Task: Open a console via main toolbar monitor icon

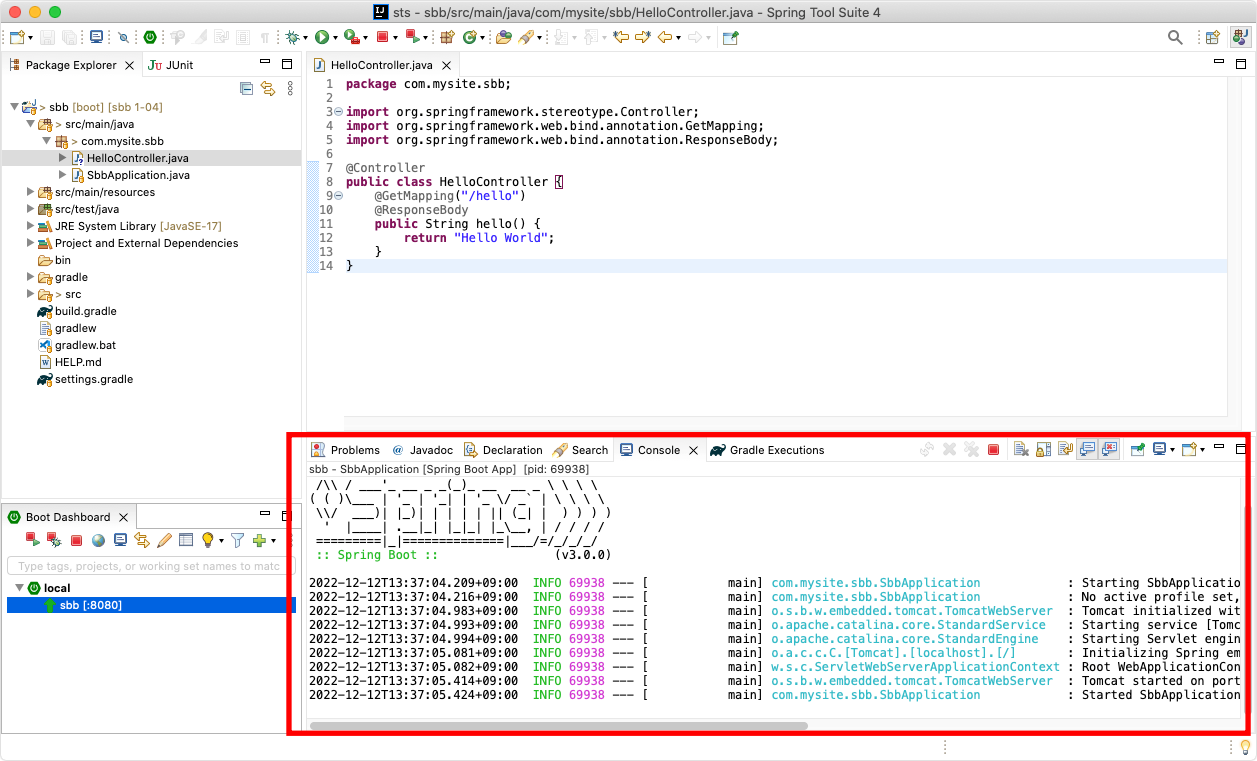Action: [x=96, y=37]
